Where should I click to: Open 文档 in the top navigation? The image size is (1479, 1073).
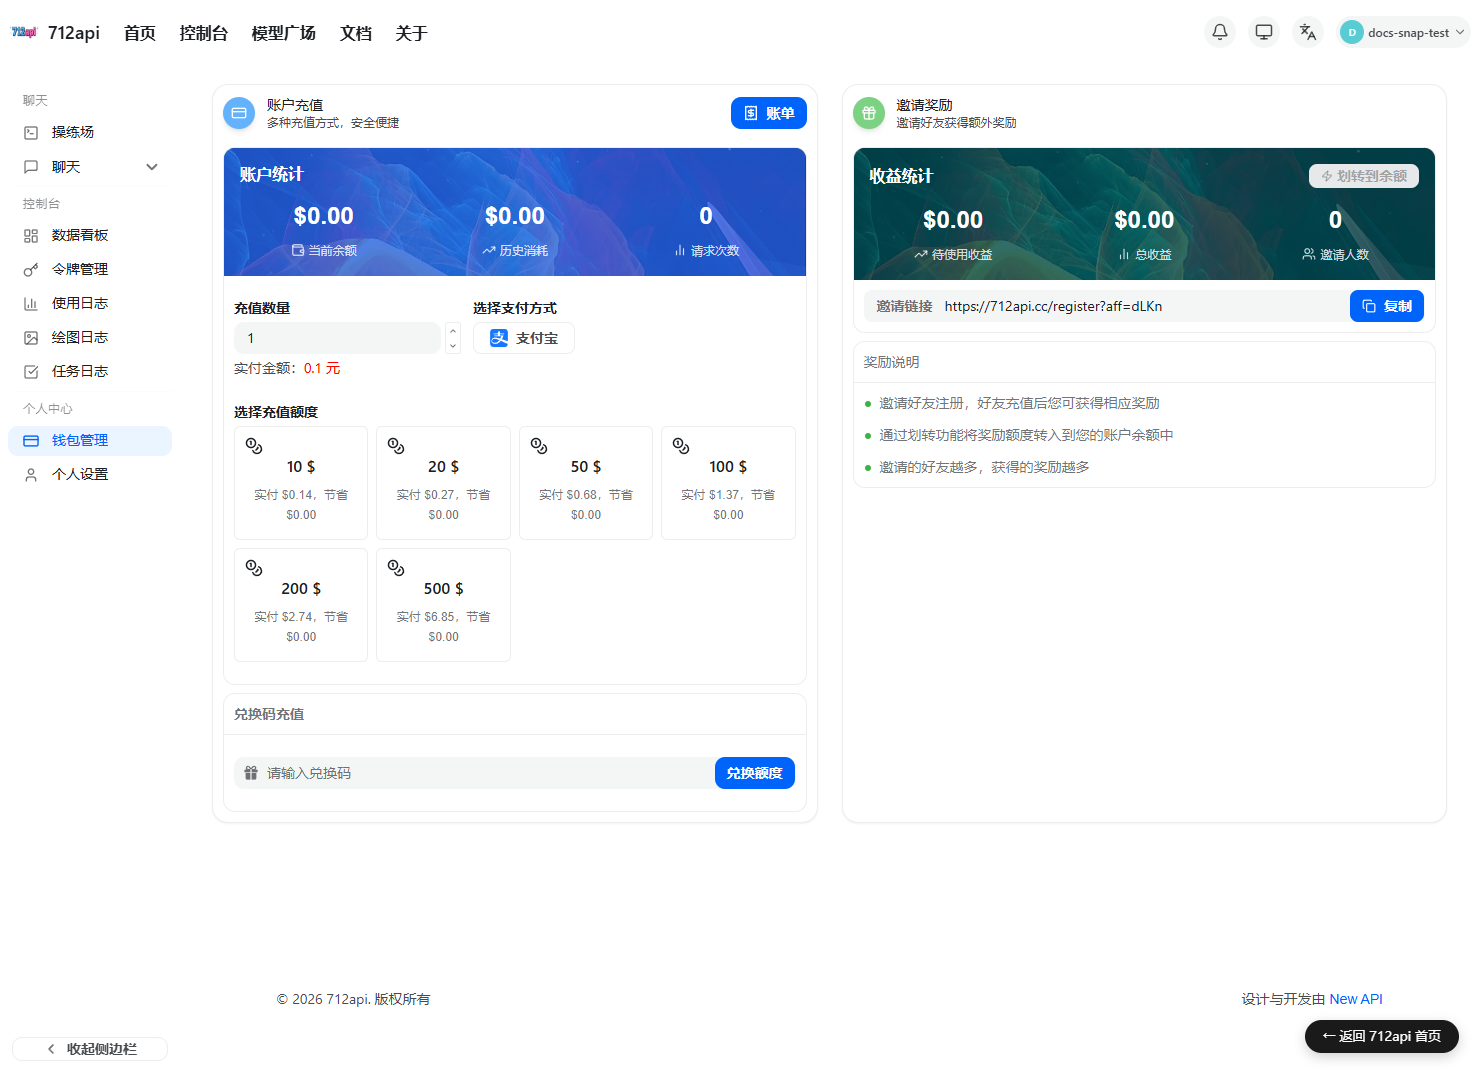[x=356, y=33]
